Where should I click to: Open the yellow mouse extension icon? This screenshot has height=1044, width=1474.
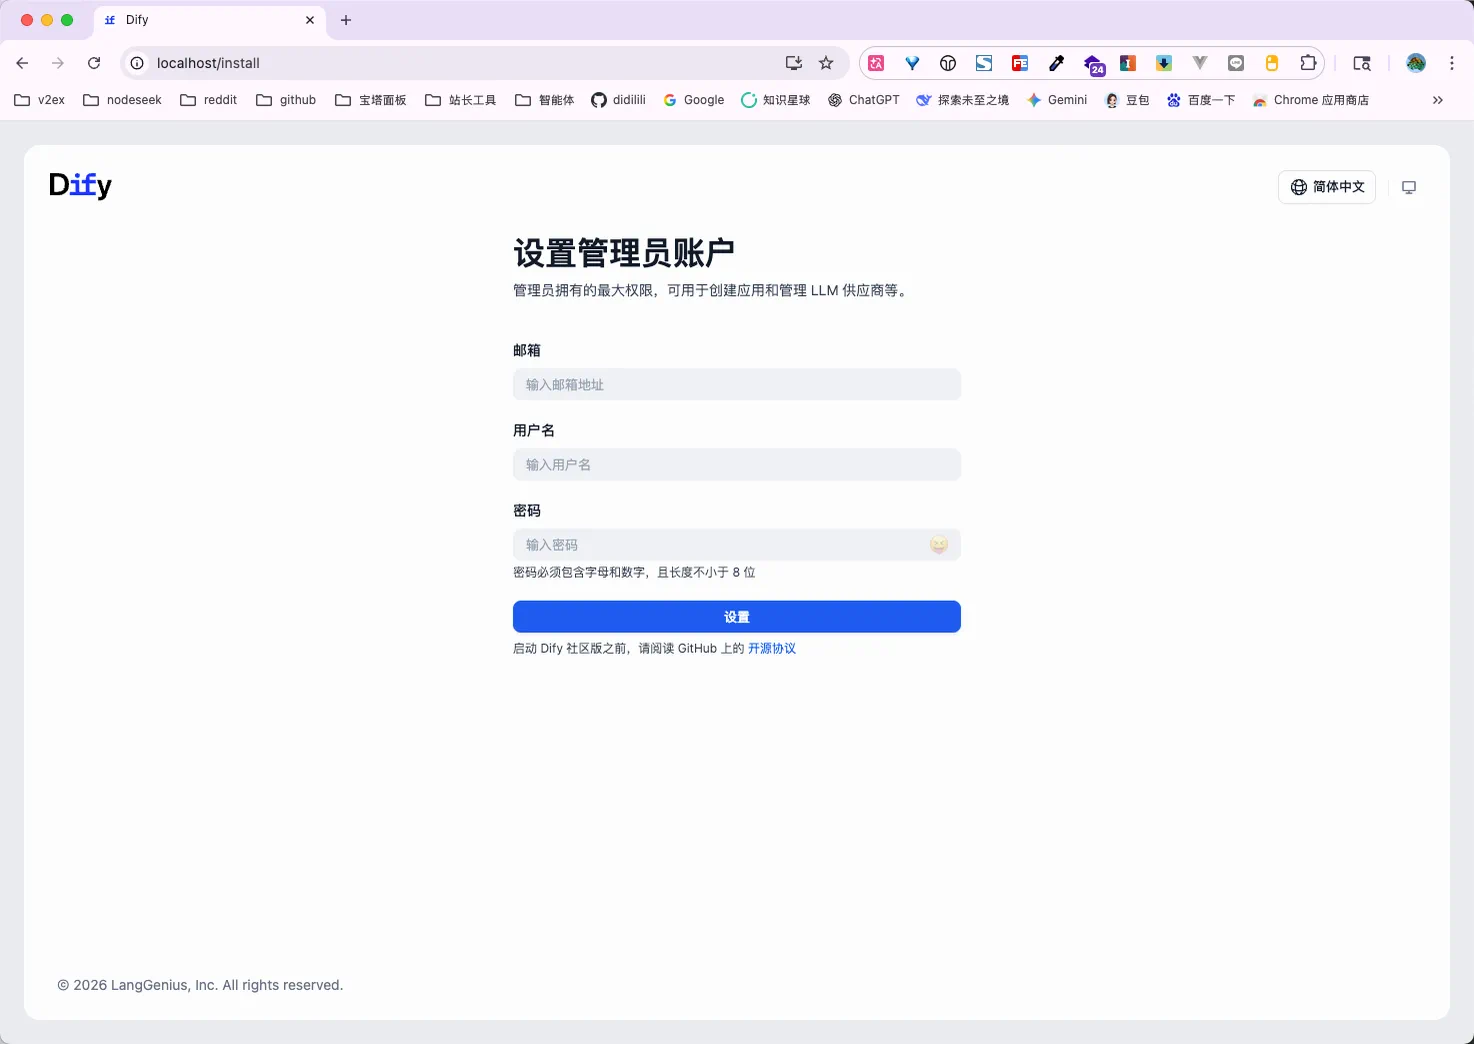coord(1272,63)
